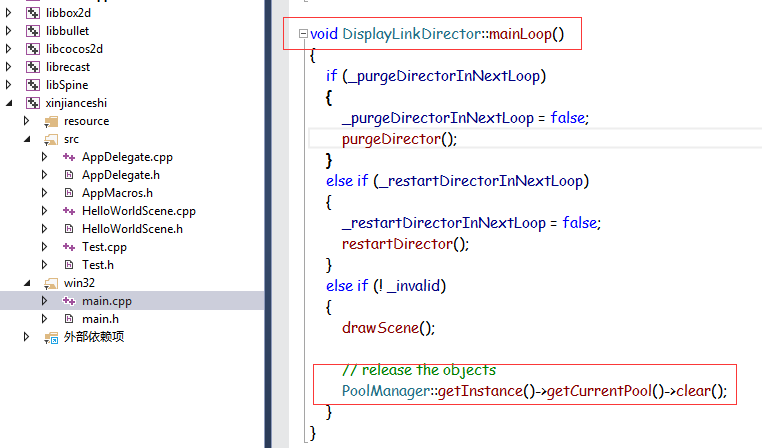
Task: Click the resource folder icon
Action: [51, 121]
